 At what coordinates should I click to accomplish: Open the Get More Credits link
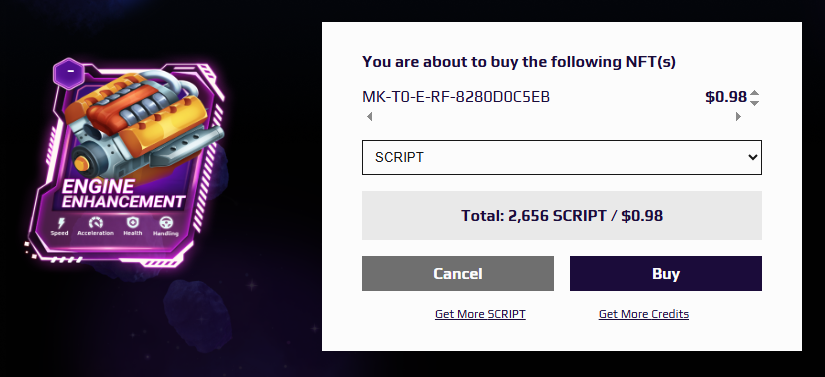click(644, 314)
